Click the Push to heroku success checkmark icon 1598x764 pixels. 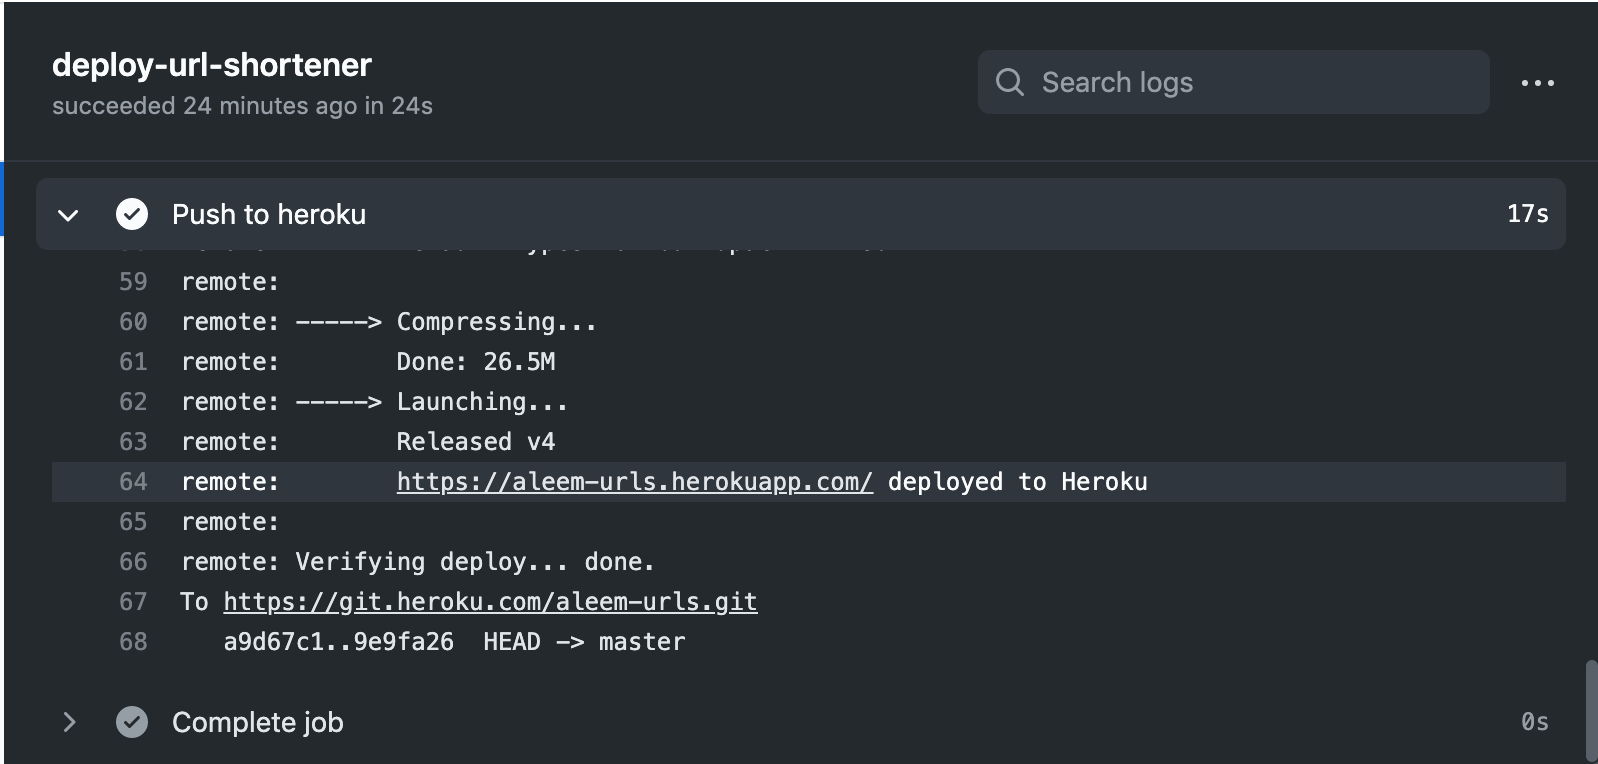click(132, 214)
